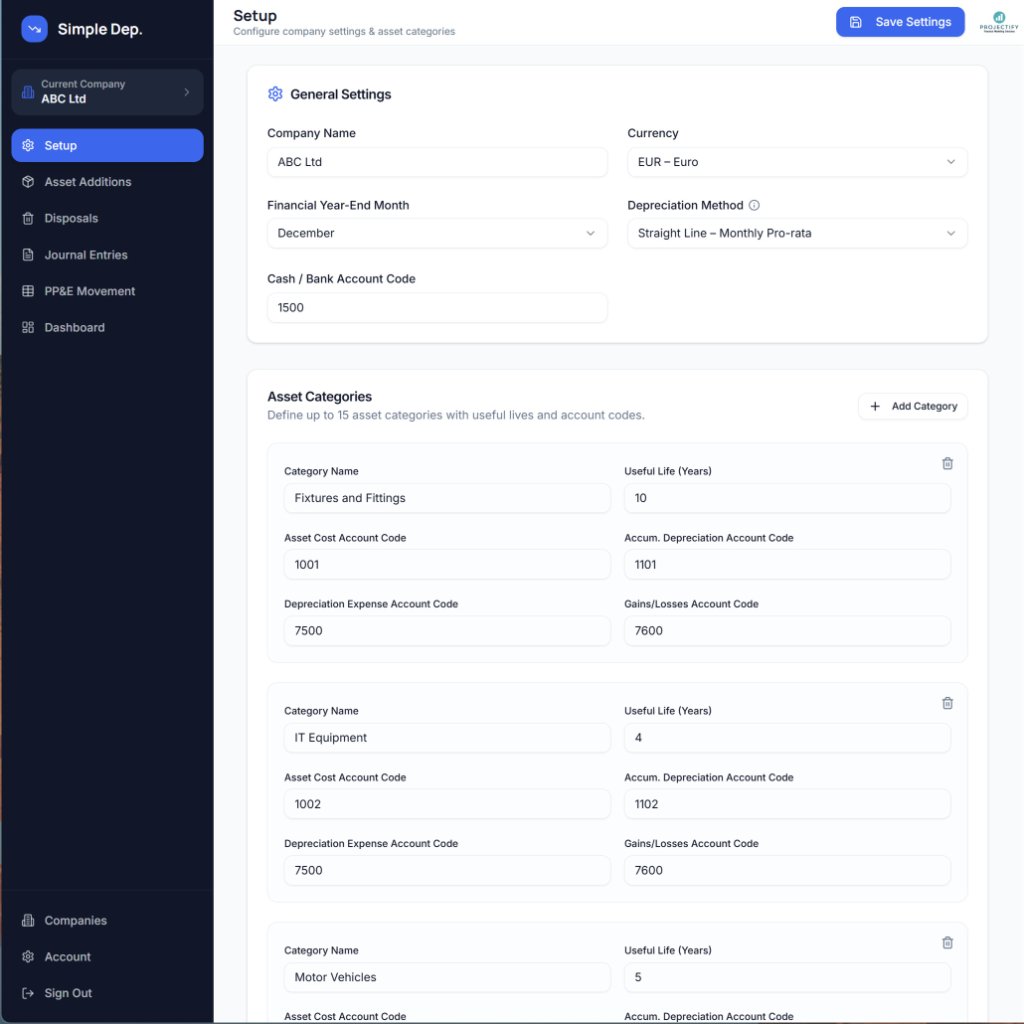Edit the Cash / Bank Account Code field
Screen dimensions: 1024x1024
click(437, 308)
